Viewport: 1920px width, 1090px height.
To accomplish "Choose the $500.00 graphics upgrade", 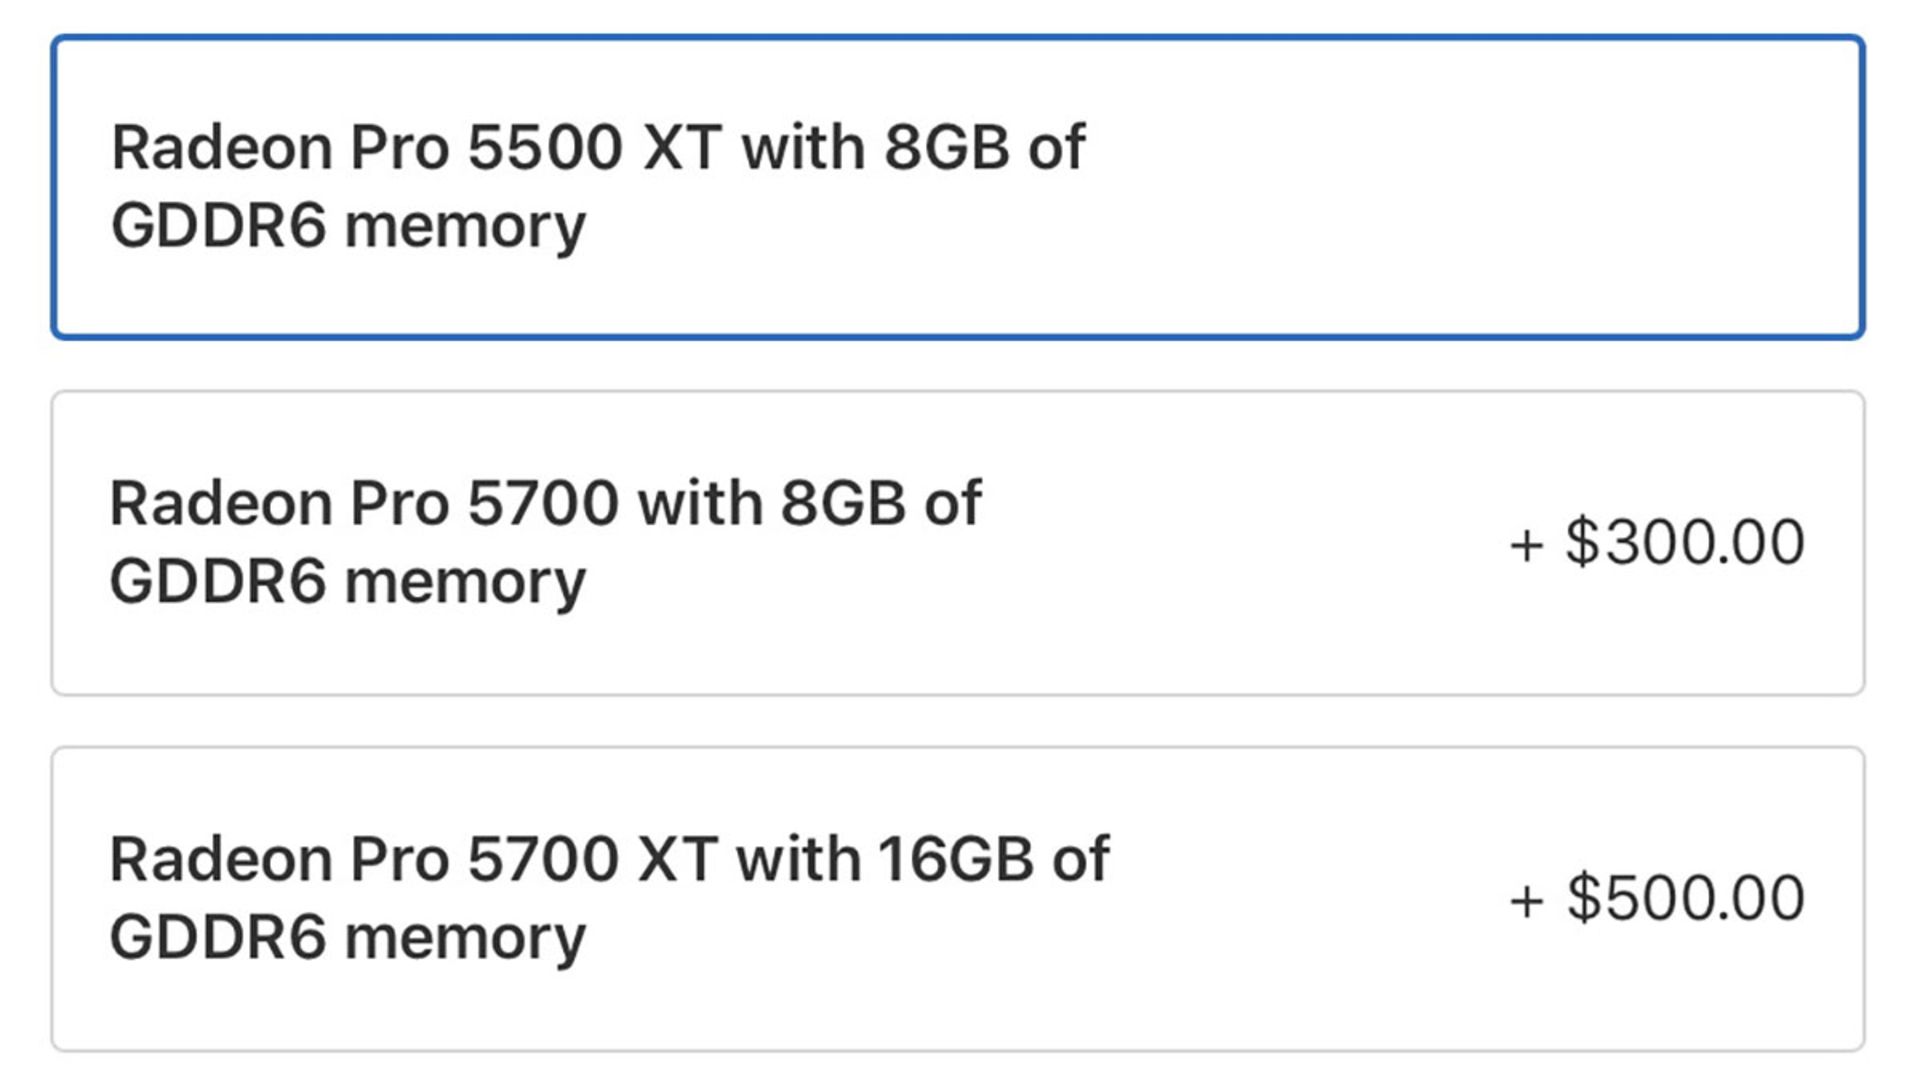I will (x=957, y=898).
